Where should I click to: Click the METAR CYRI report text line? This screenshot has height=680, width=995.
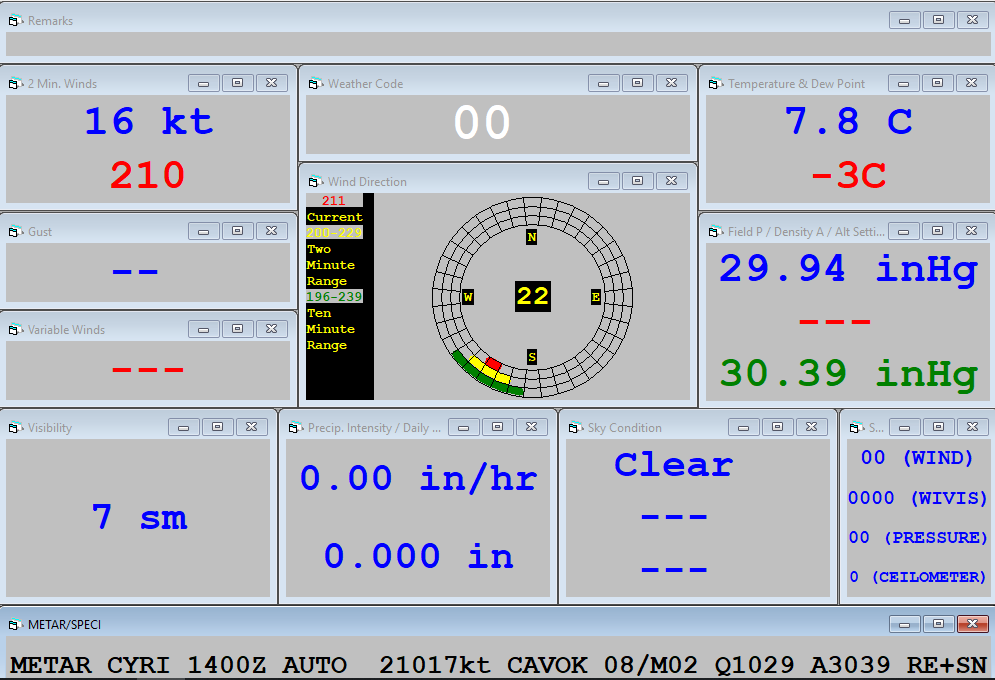498,665
